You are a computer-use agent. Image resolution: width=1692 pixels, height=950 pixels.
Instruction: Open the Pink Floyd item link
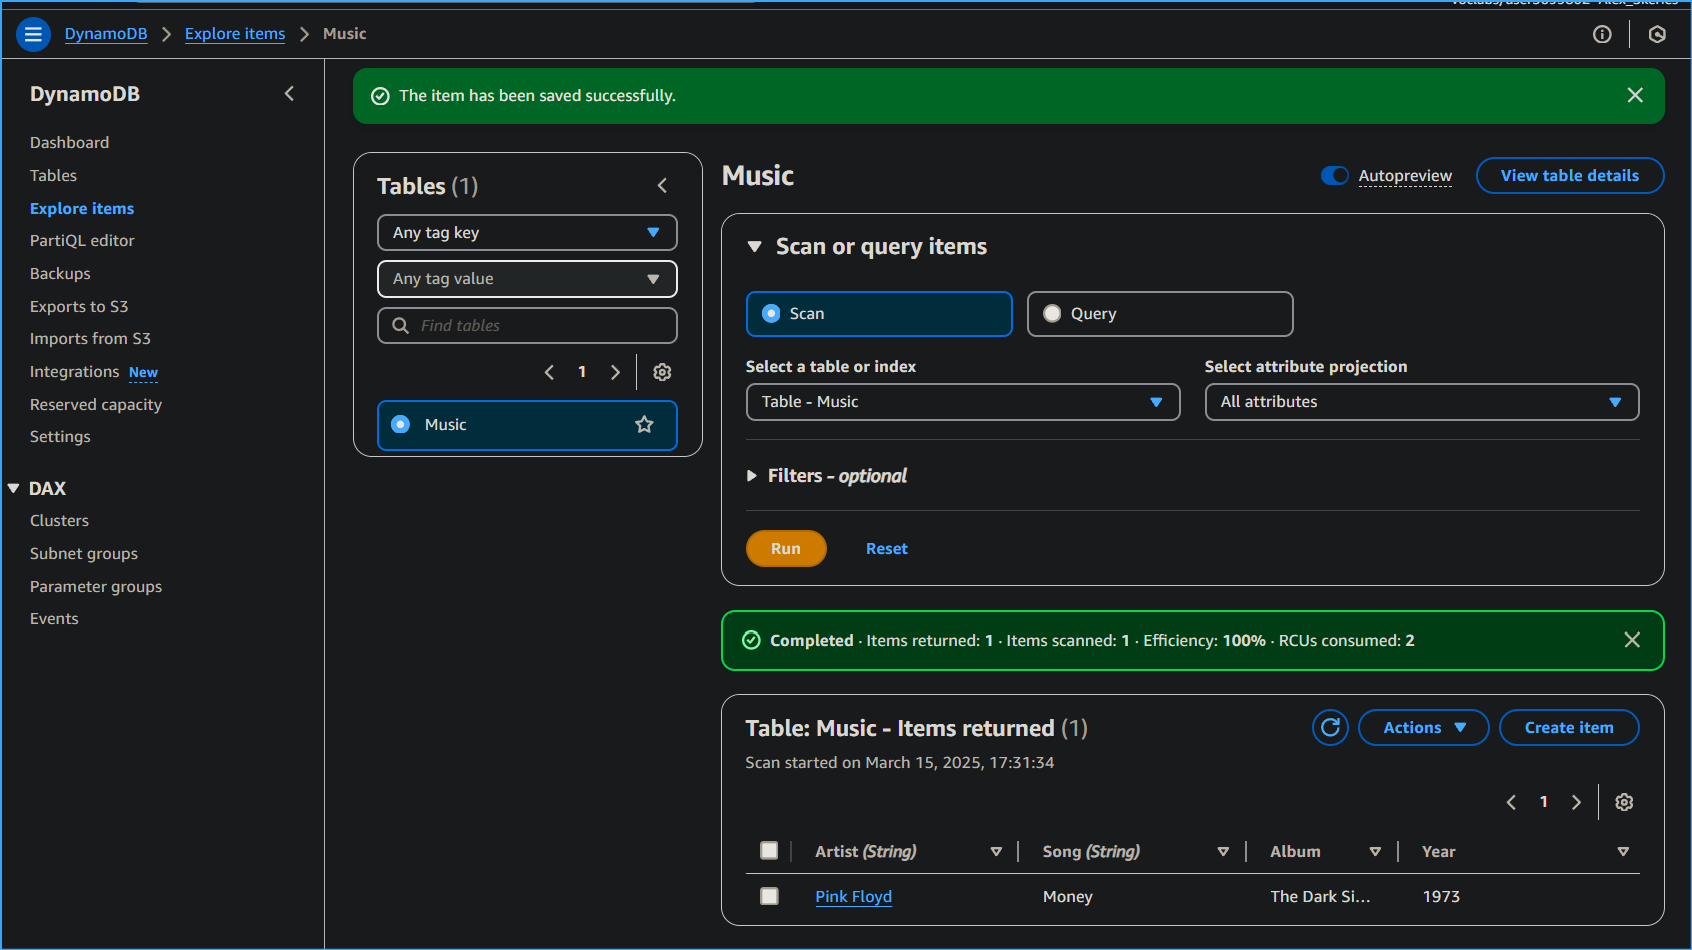853,897
